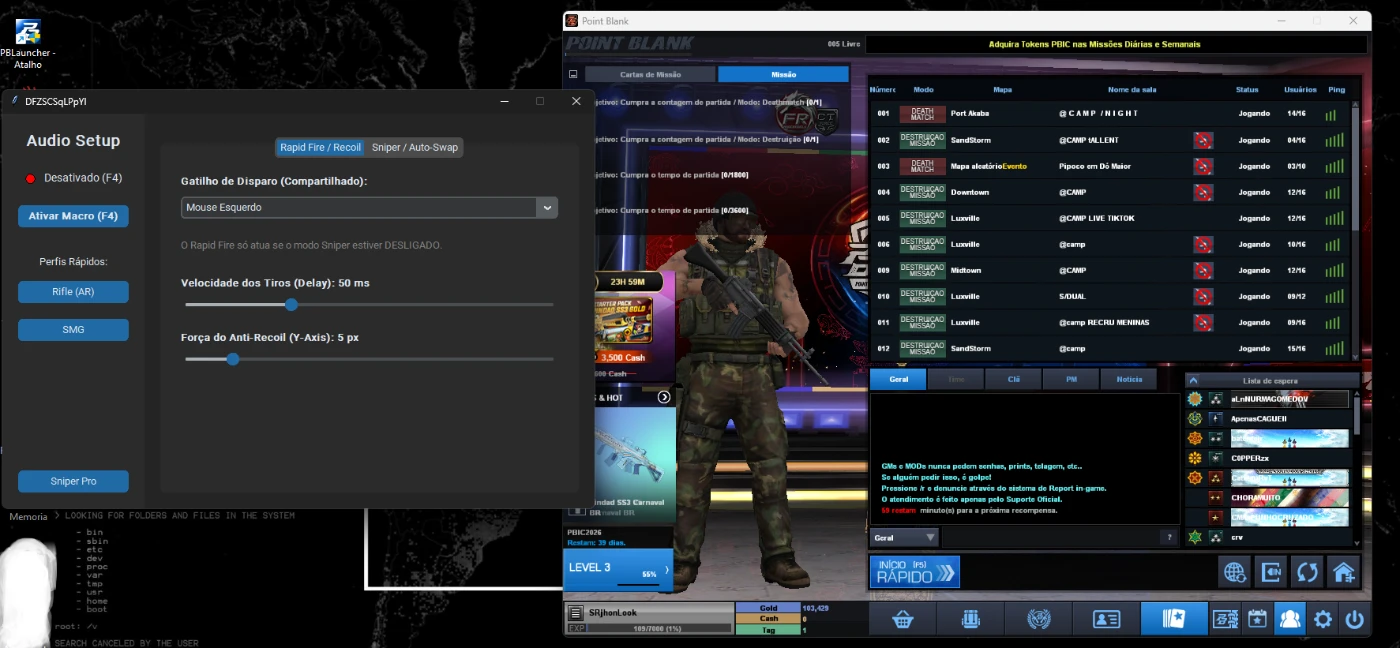The height and width of the screenshot is (648, 1400).
Task: Open the Geral chat channel dropdown
Action: [904, 538]
